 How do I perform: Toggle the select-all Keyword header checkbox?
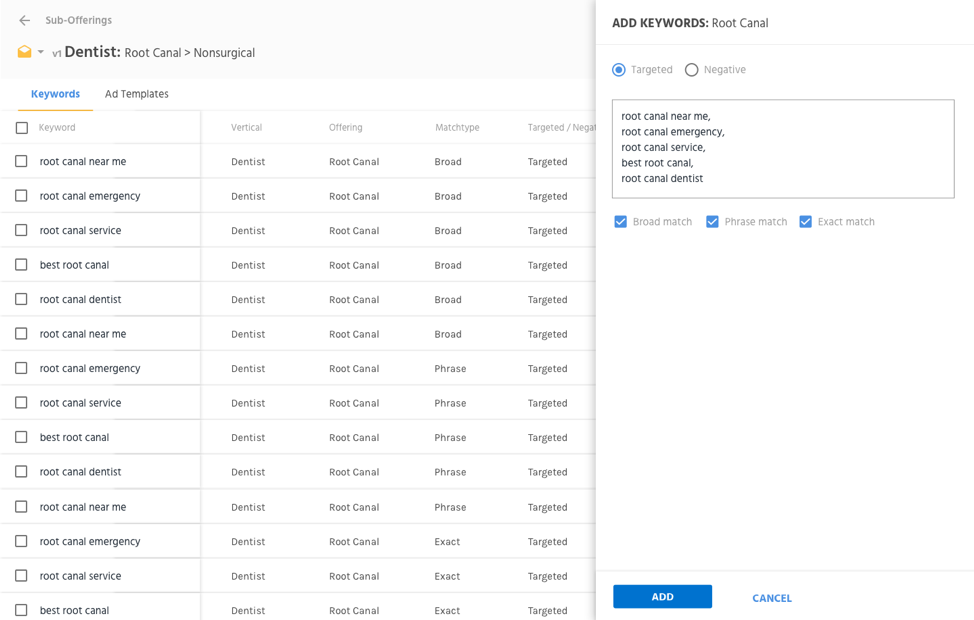point(22,128)
